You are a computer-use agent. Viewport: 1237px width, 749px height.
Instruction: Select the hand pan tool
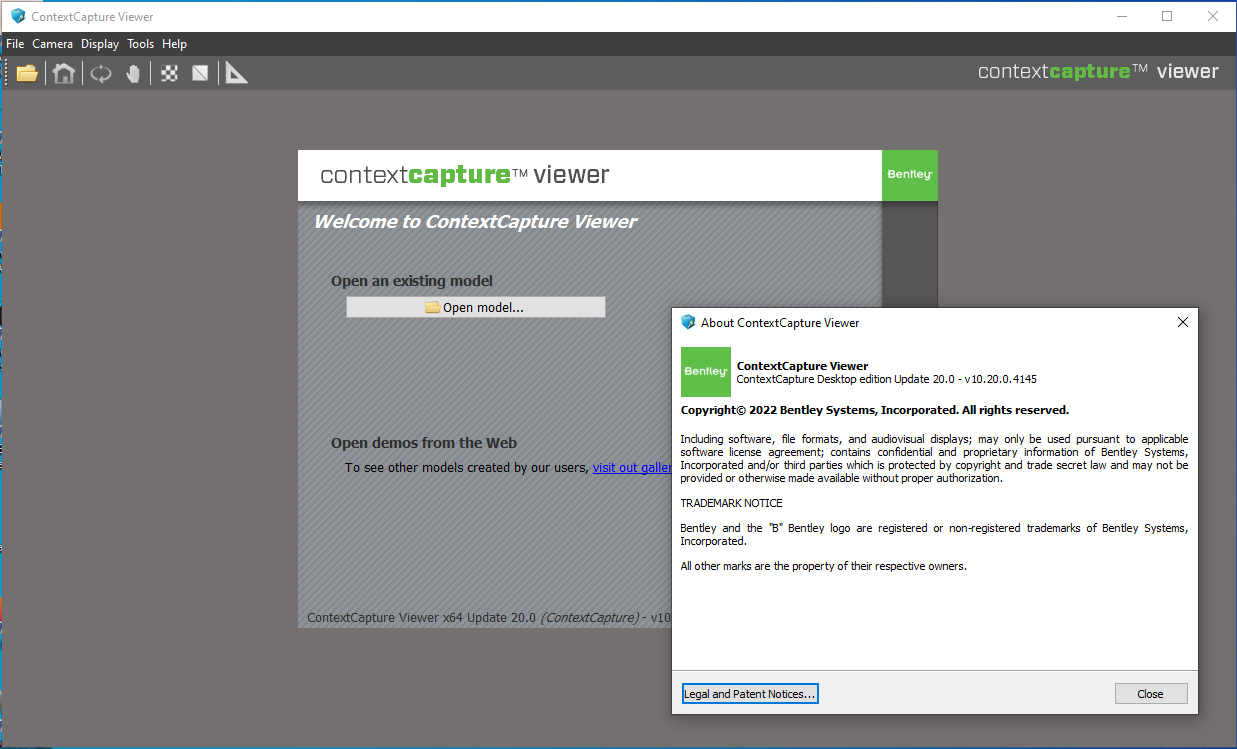133,73
